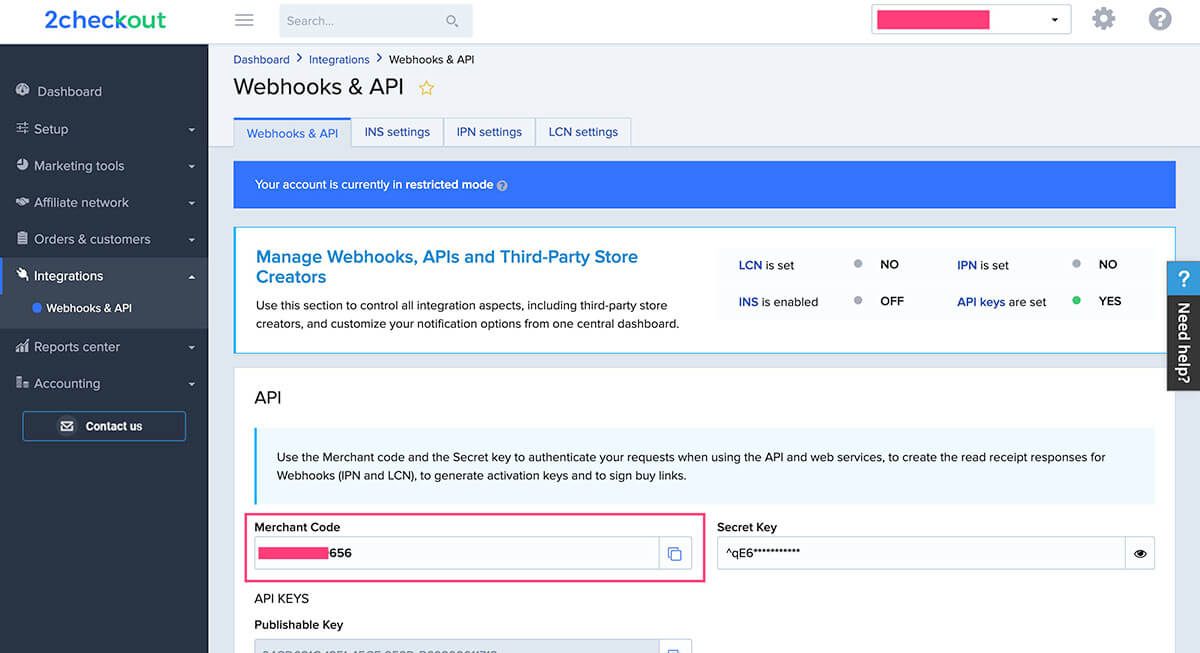Open the LCN settings tab

[583, 131]
